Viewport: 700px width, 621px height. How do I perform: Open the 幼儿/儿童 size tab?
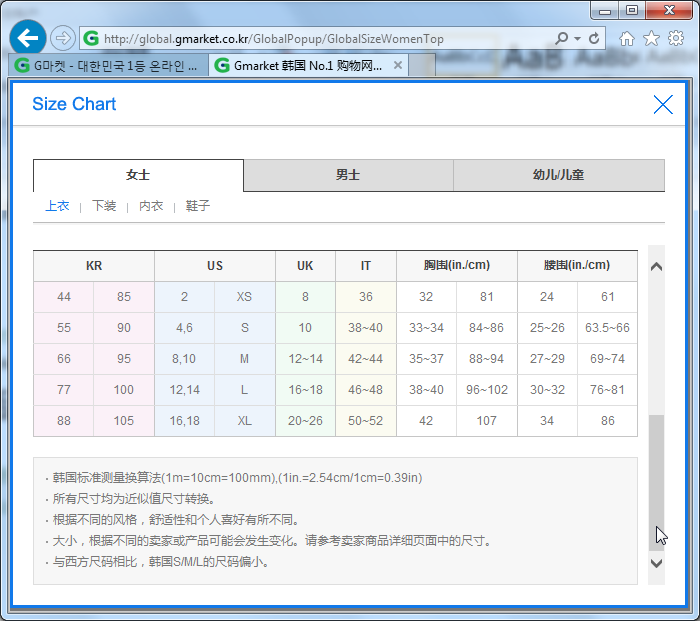click(559, 175)
